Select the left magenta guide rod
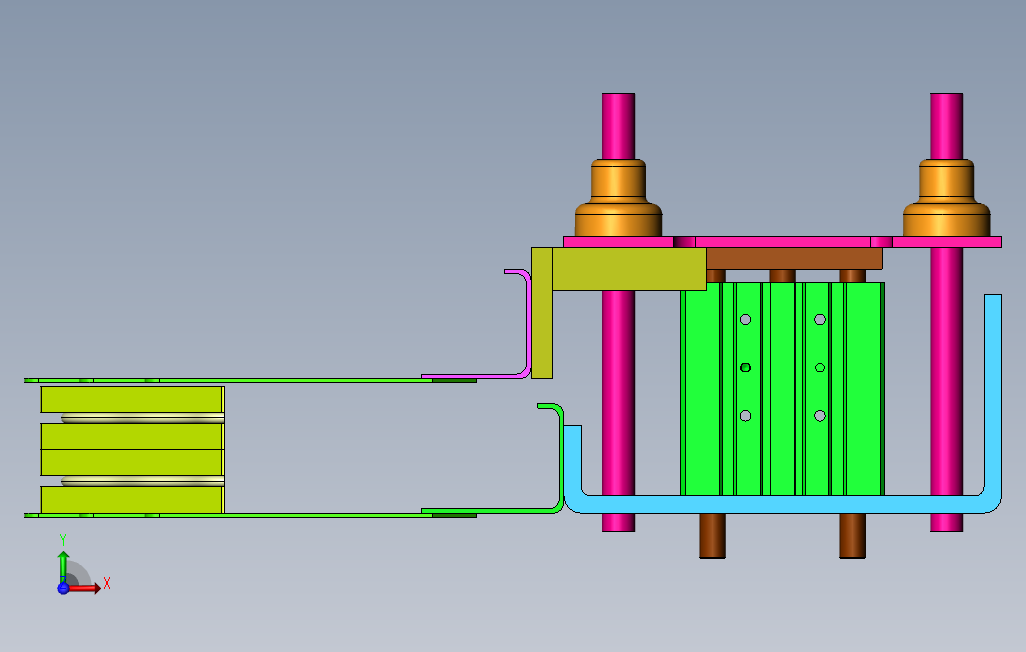Viewport: 1026px width, 652px height. (x=618, y=393)
